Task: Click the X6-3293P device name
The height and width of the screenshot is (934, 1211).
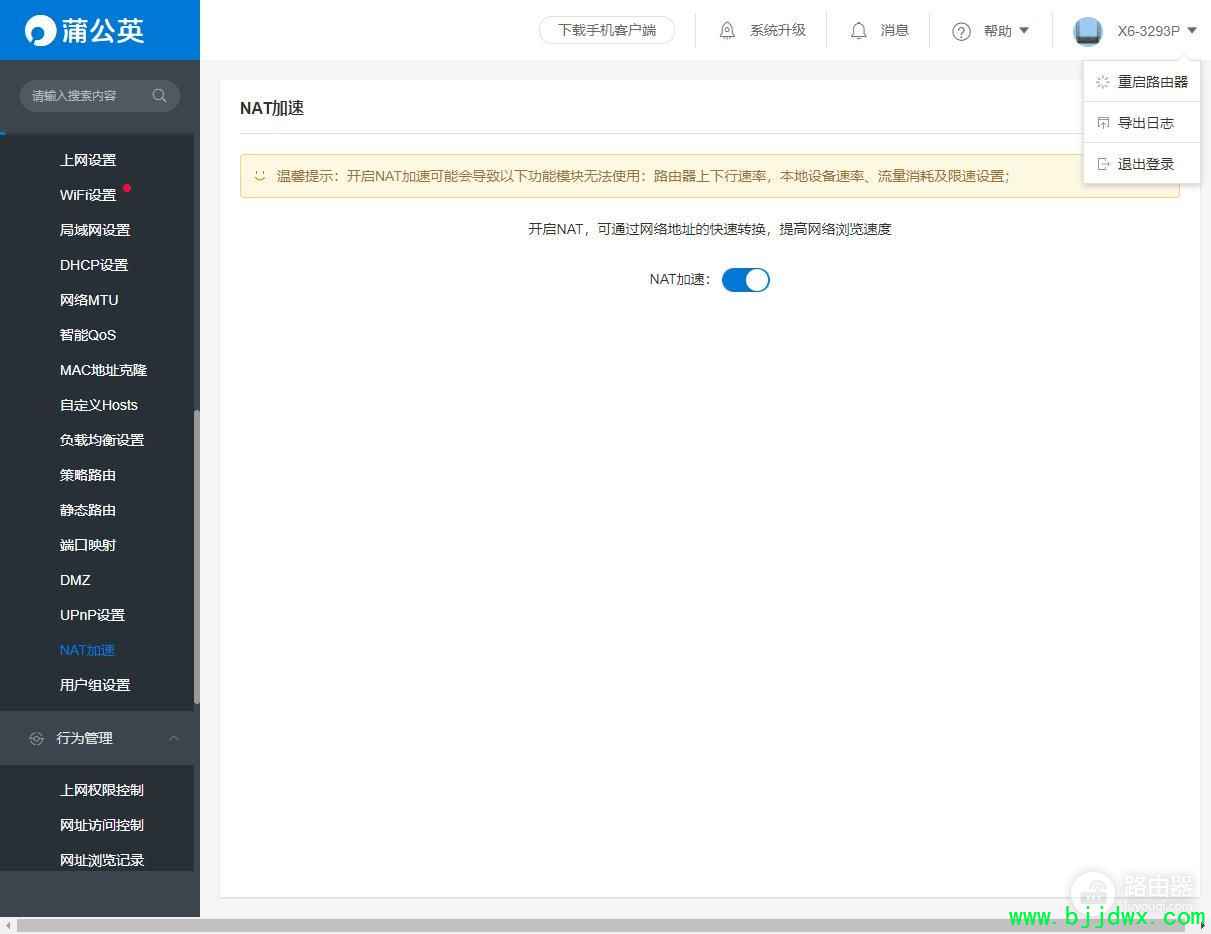Action: click(1149, 31)
